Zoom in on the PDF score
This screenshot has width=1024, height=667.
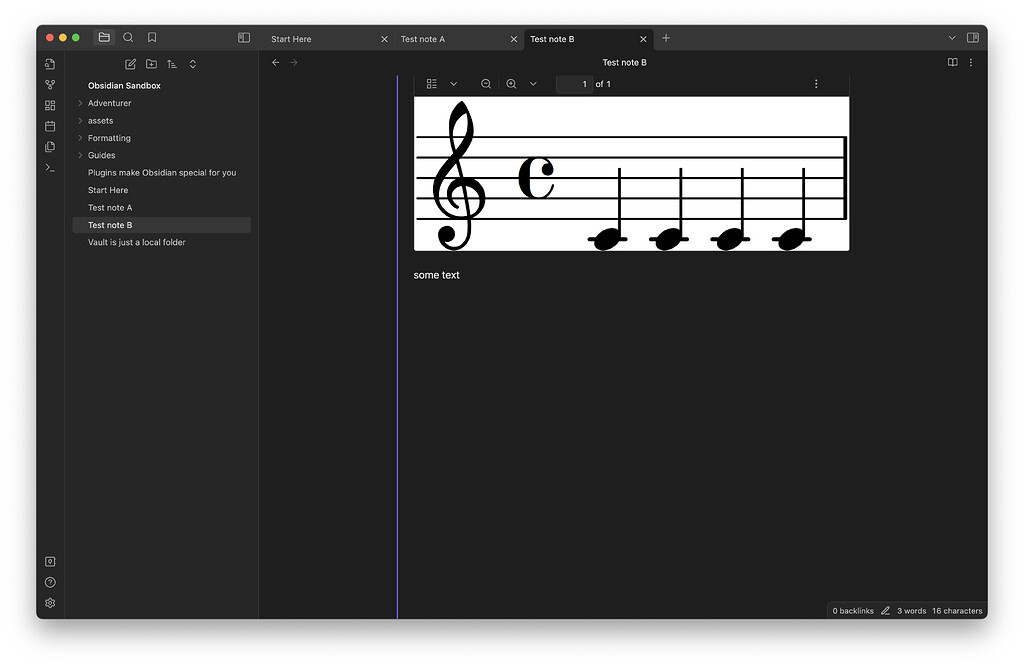[510, 84]
